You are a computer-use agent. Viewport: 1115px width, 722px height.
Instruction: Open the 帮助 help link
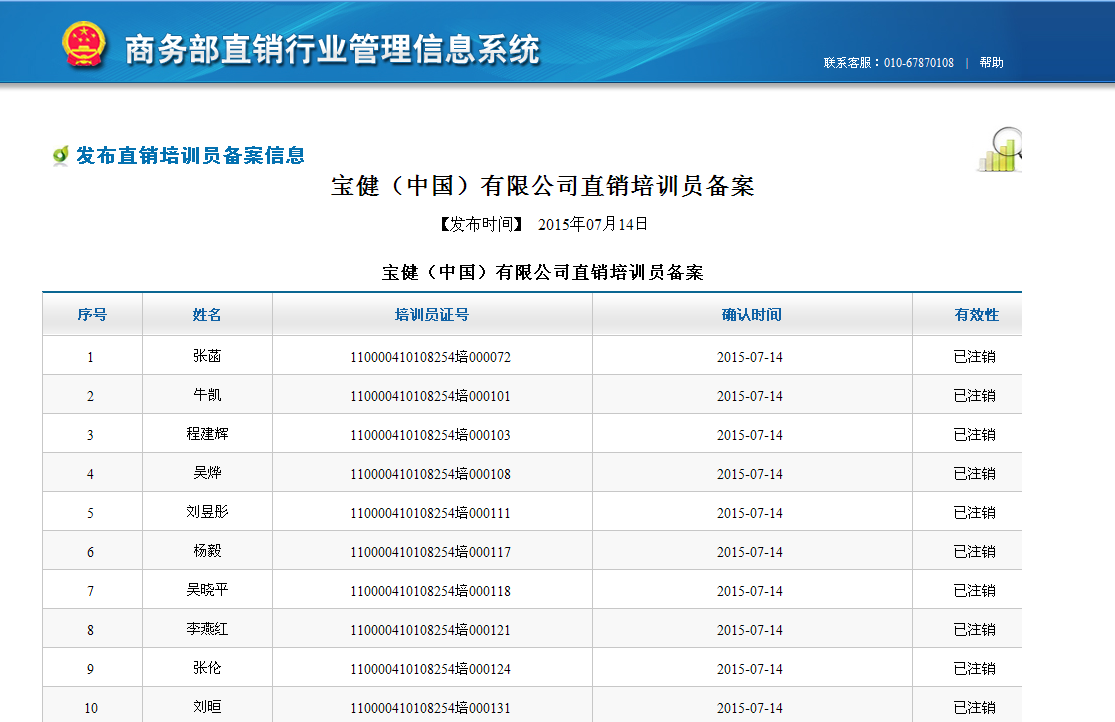991,62
